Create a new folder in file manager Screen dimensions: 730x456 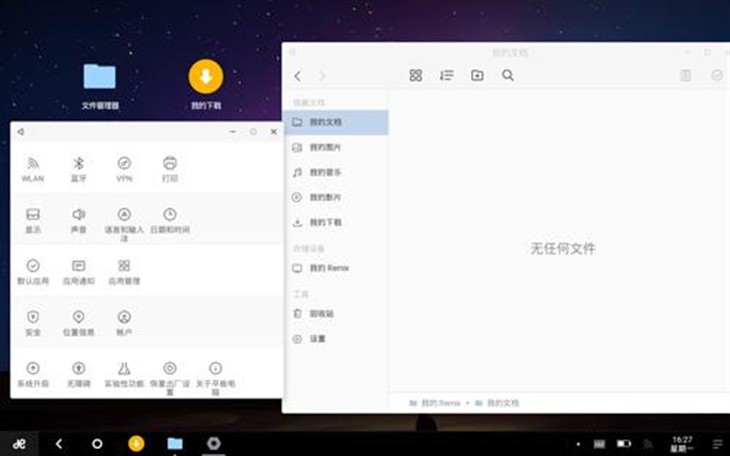pyautogui.click(x=477, y=75)
